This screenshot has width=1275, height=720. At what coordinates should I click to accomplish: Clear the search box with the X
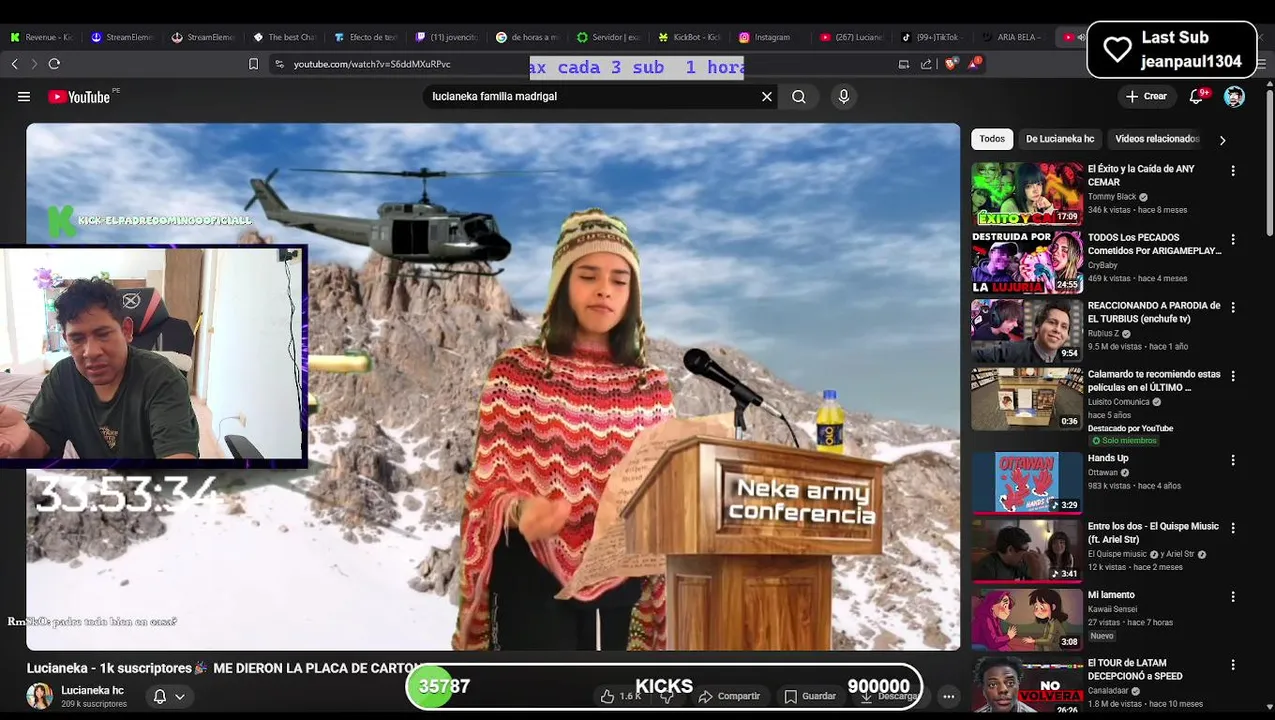click(x=767, y=97)
